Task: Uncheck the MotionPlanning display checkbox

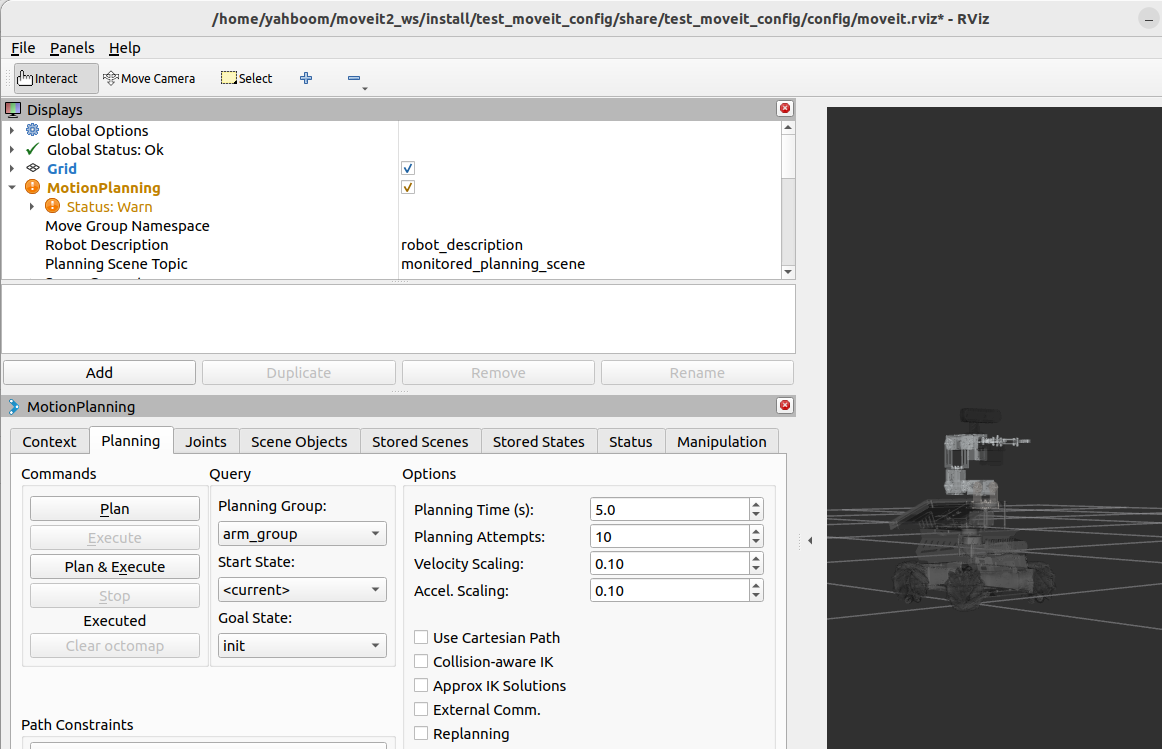Action: pyautogui.click(x=408, y=187)
